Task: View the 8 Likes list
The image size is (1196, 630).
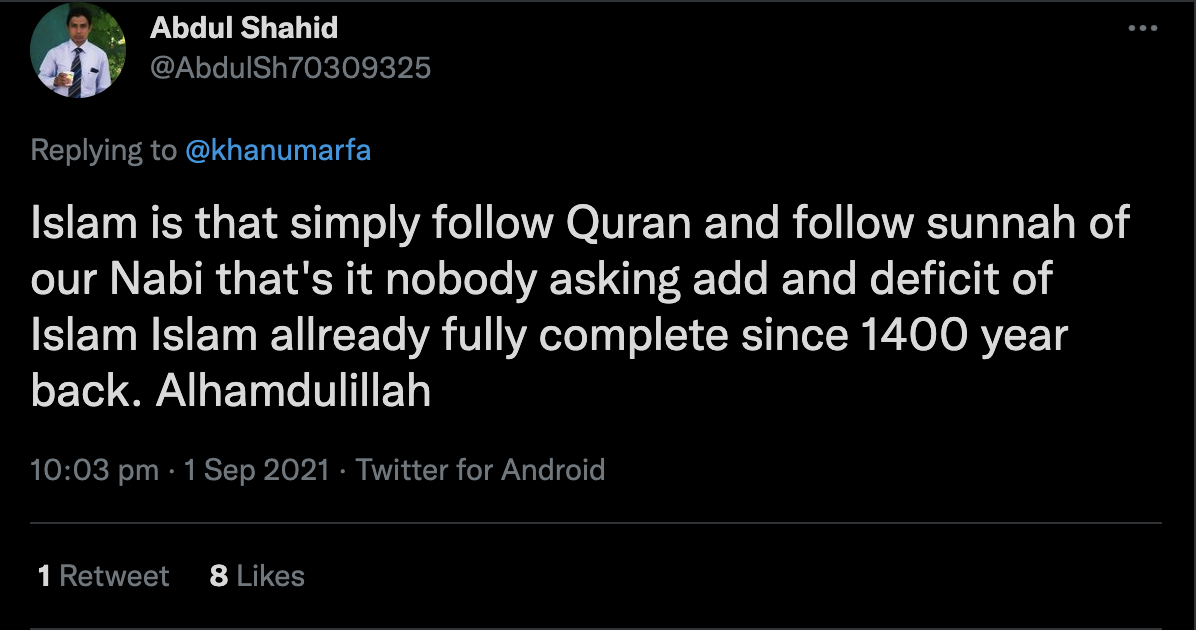Action: tap(257, 576)
